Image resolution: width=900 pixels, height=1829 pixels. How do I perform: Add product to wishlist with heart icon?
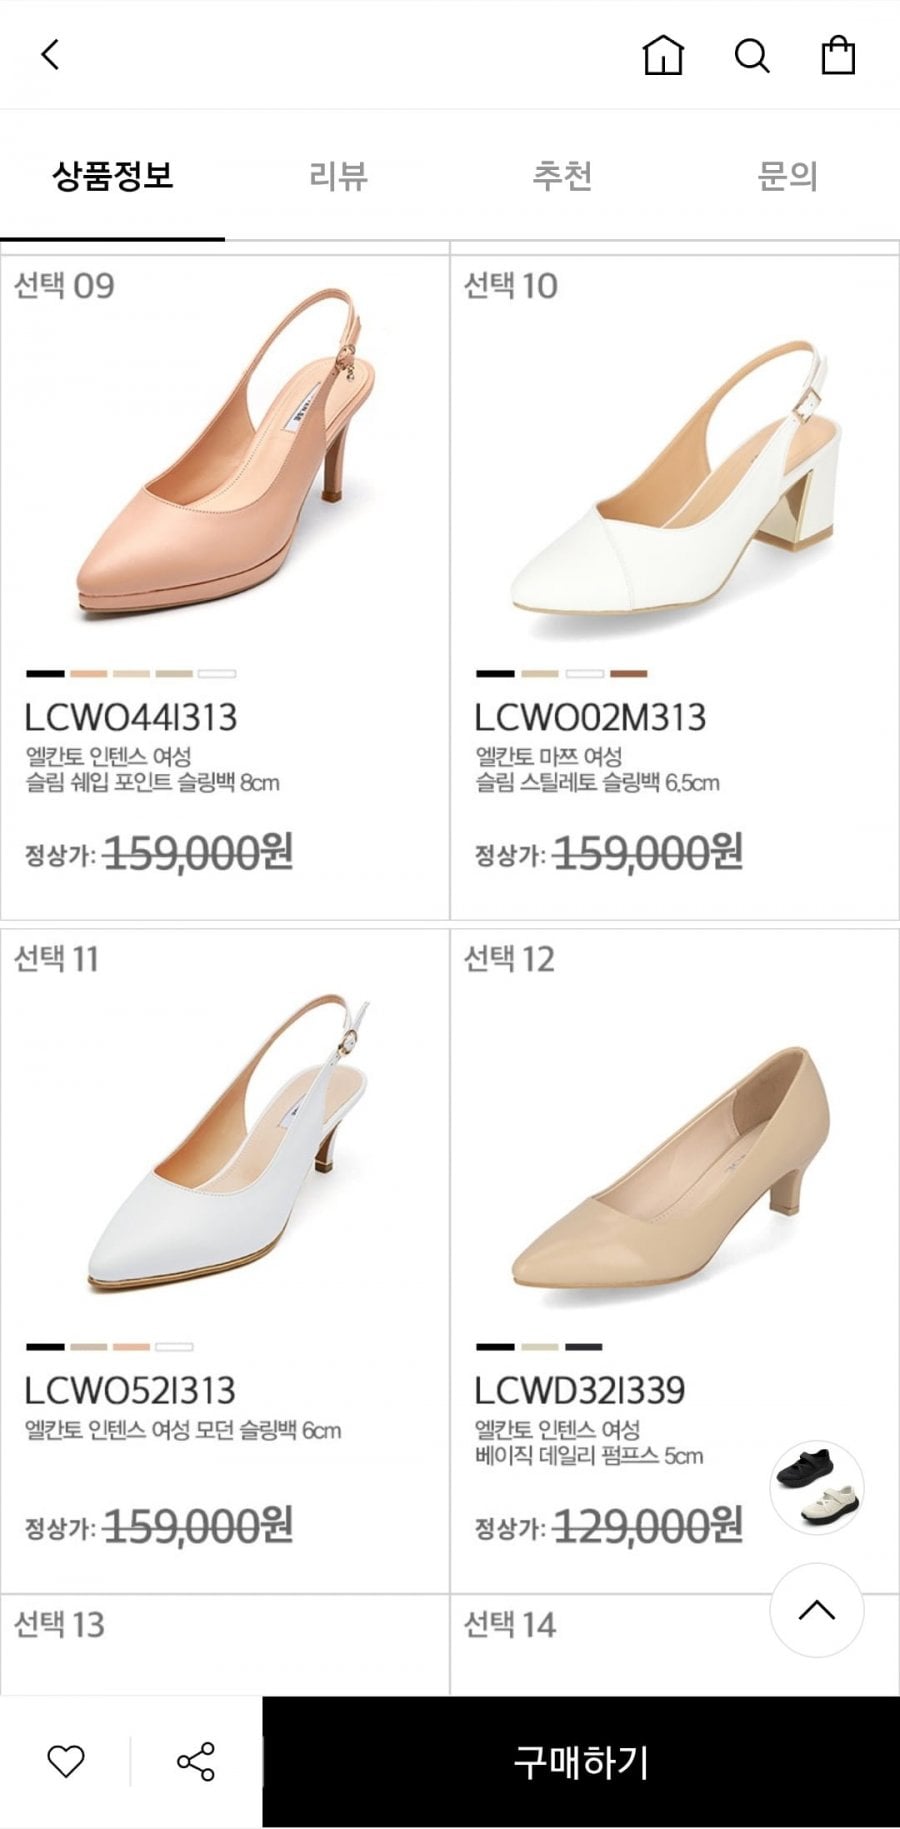tap(66, 1761)
